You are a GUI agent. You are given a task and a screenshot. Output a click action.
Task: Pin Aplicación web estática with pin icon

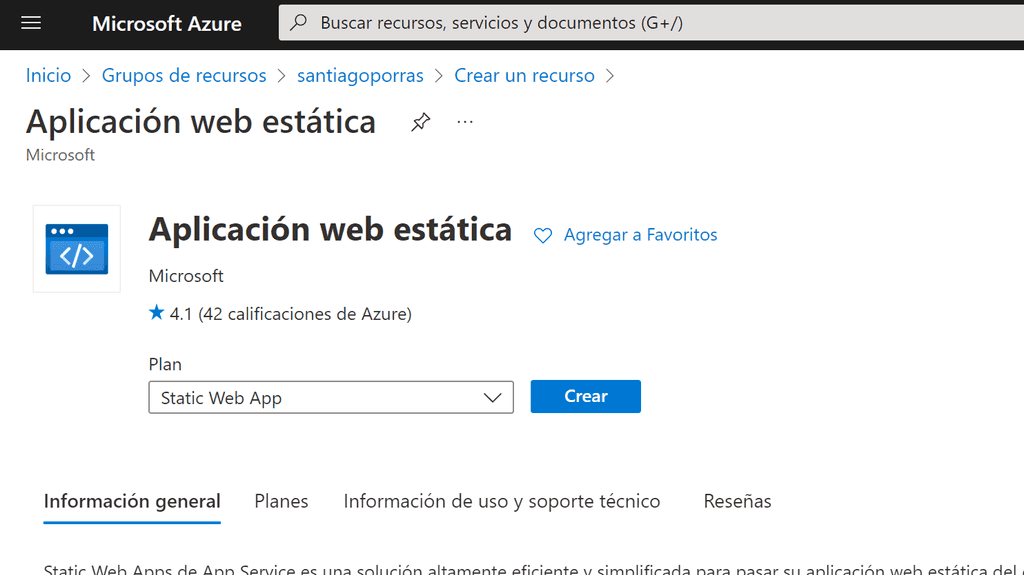pos(421,122)
